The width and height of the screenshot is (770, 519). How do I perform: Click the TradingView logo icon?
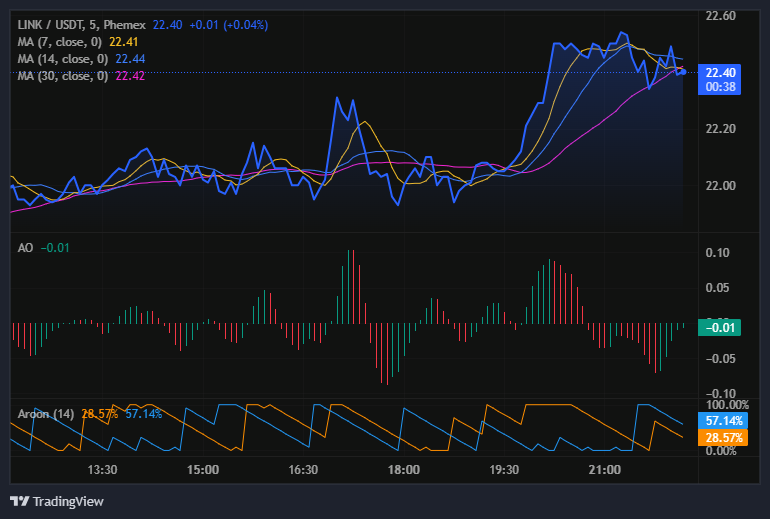coord(19,501)
